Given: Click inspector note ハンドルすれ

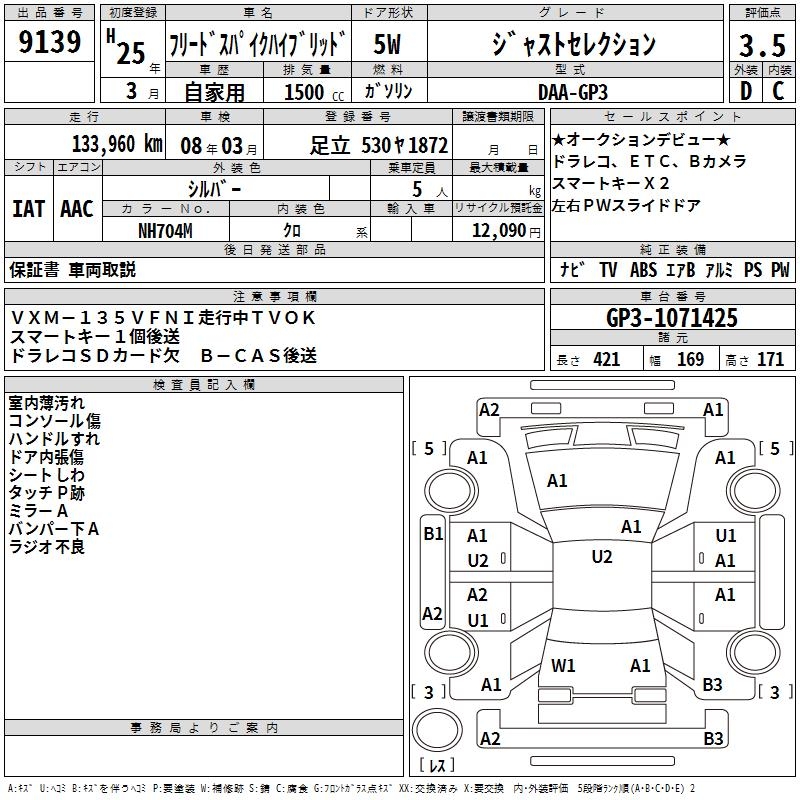Looking at the screenshot, I should tap(54, 439).
